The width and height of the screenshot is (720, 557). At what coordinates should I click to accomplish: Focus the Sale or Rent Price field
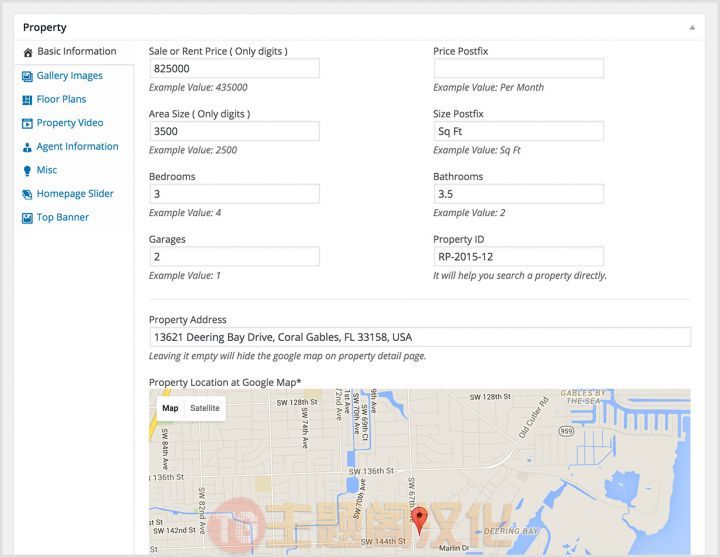click(234, 68)
